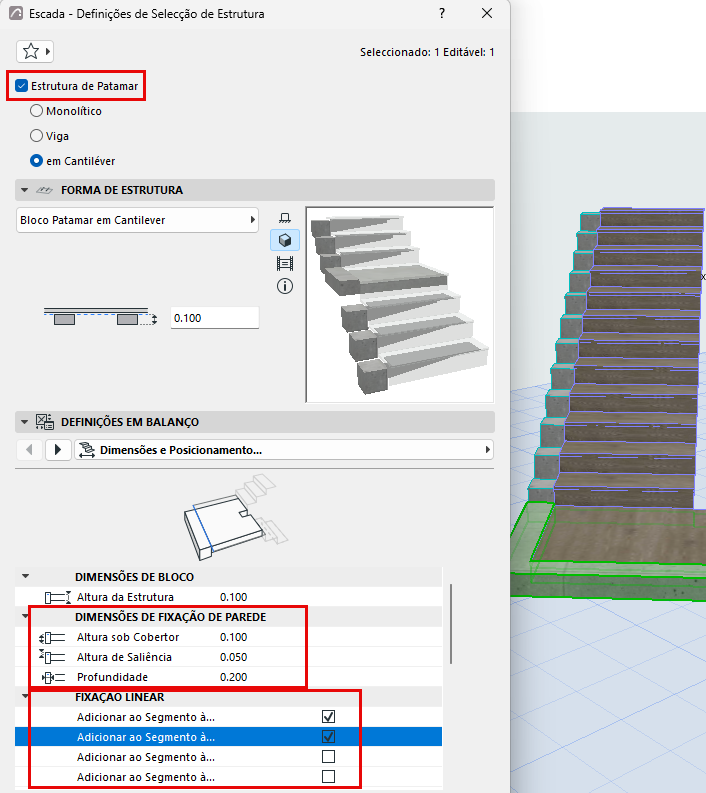The height and width of the screenshot is (793, 706).
Task: Click the info preview icon
Action: pyautogui.click(x=285, y=286)
